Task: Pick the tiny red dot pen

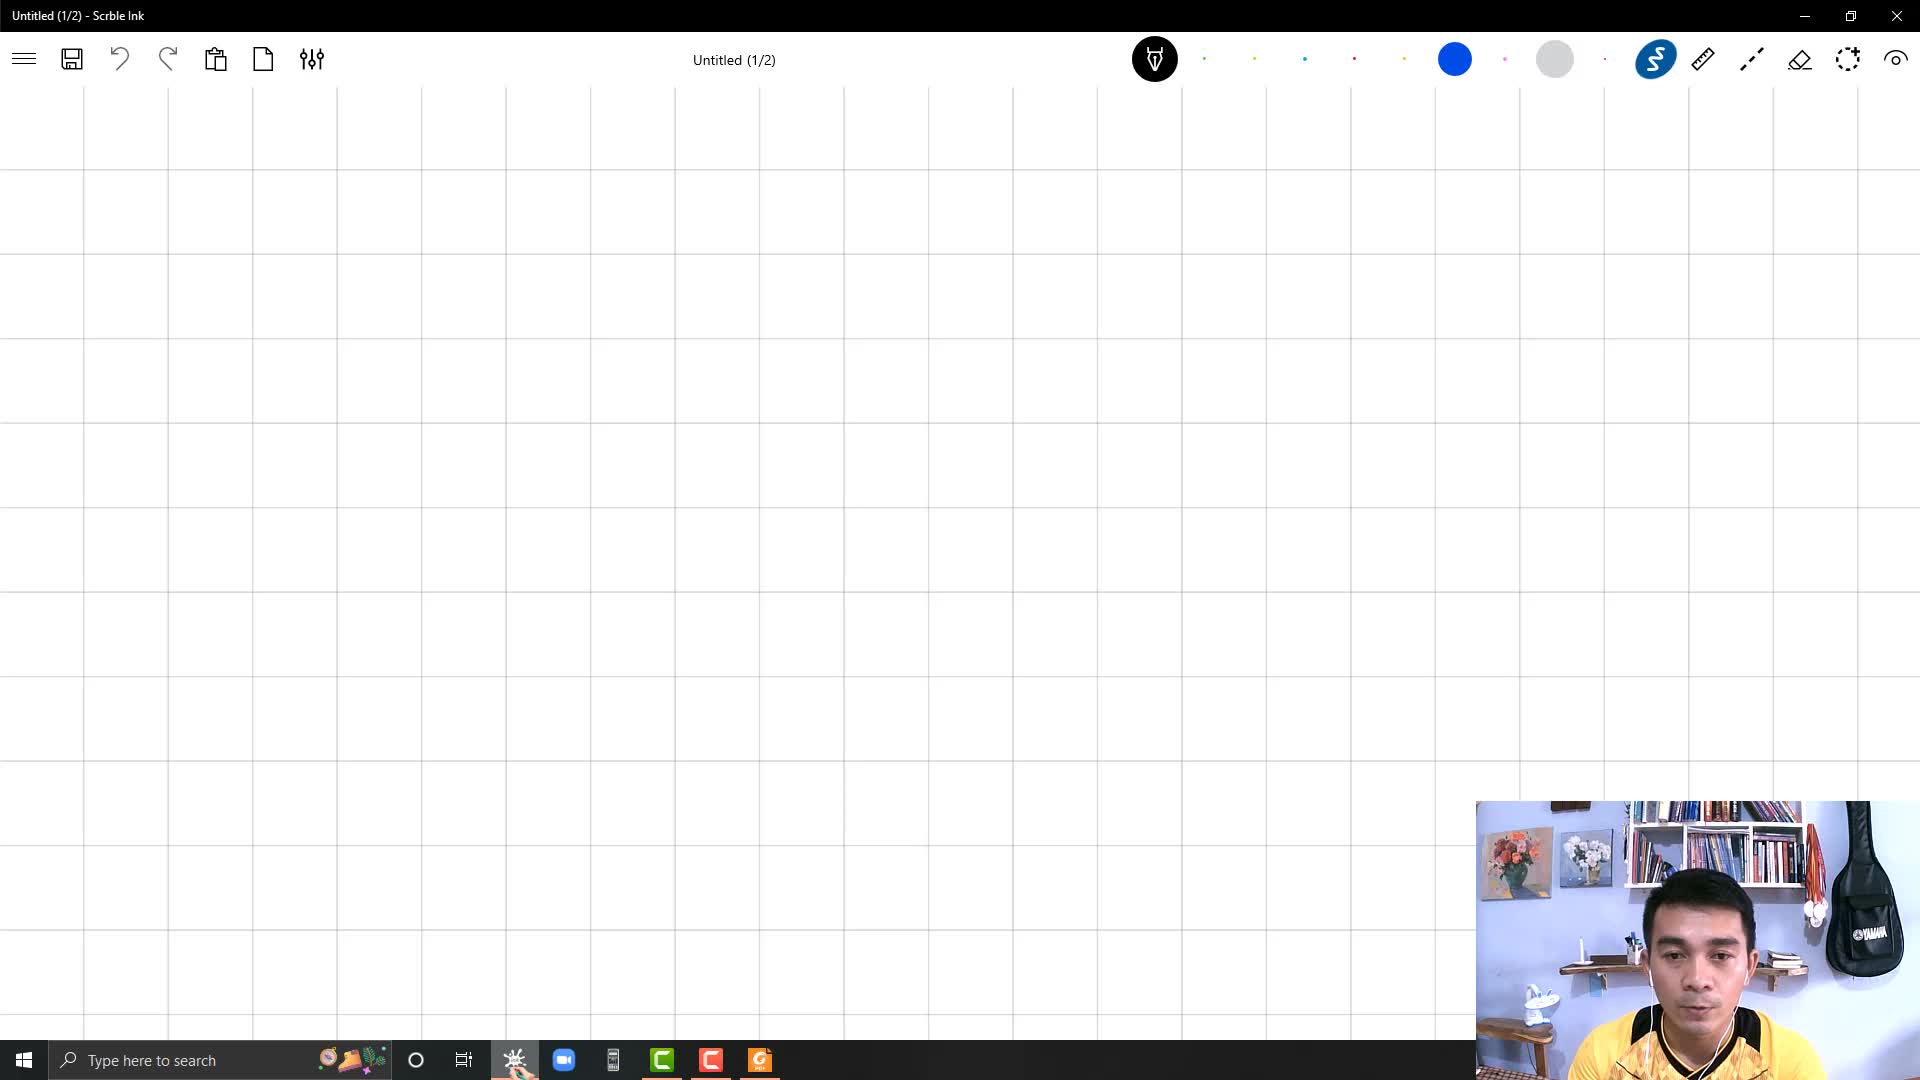Action: (x=1605, y=59)
